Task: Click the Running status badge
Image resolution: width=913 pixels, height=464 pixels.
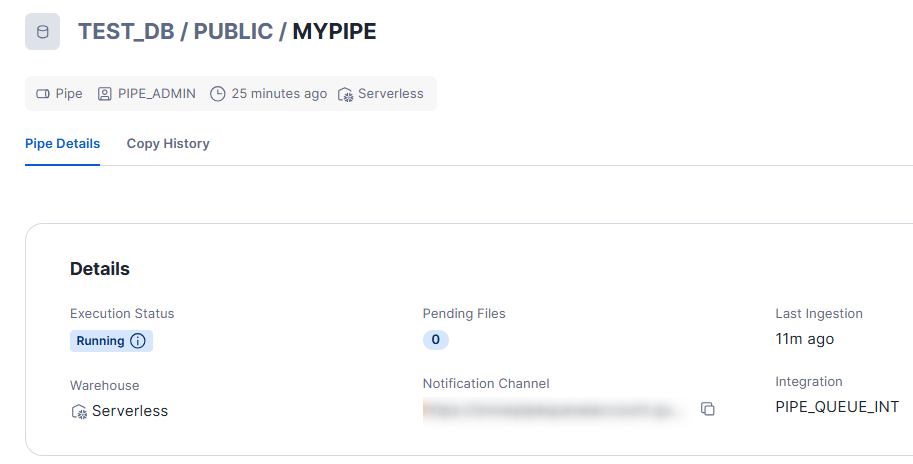Action: (x=101, y=341)
